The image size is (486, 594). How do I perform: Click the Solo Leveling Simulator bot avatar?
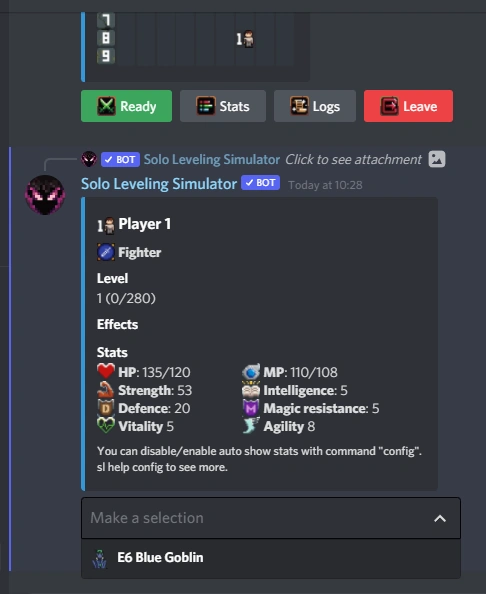[x=45, y=195]
